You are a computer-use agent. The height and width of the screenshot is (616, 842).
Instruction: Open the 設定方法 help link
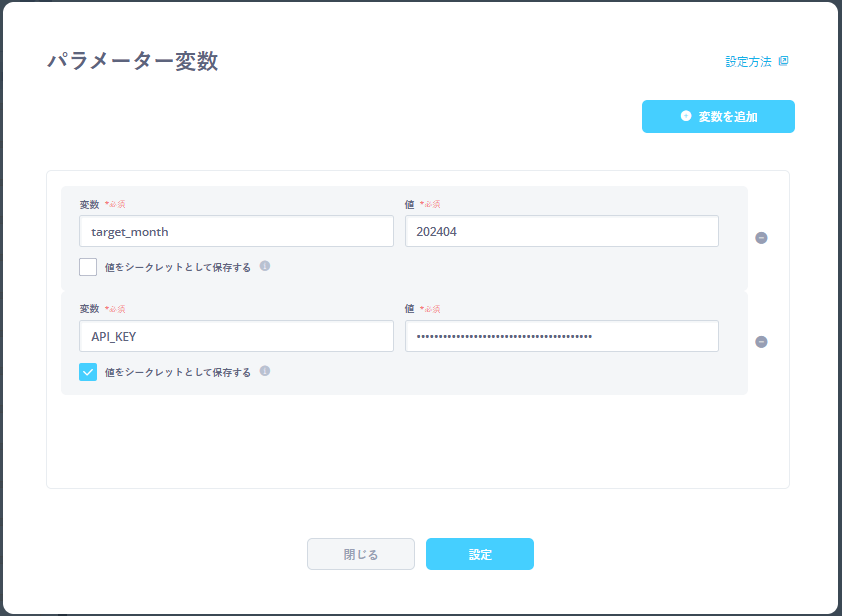[748, 61]
